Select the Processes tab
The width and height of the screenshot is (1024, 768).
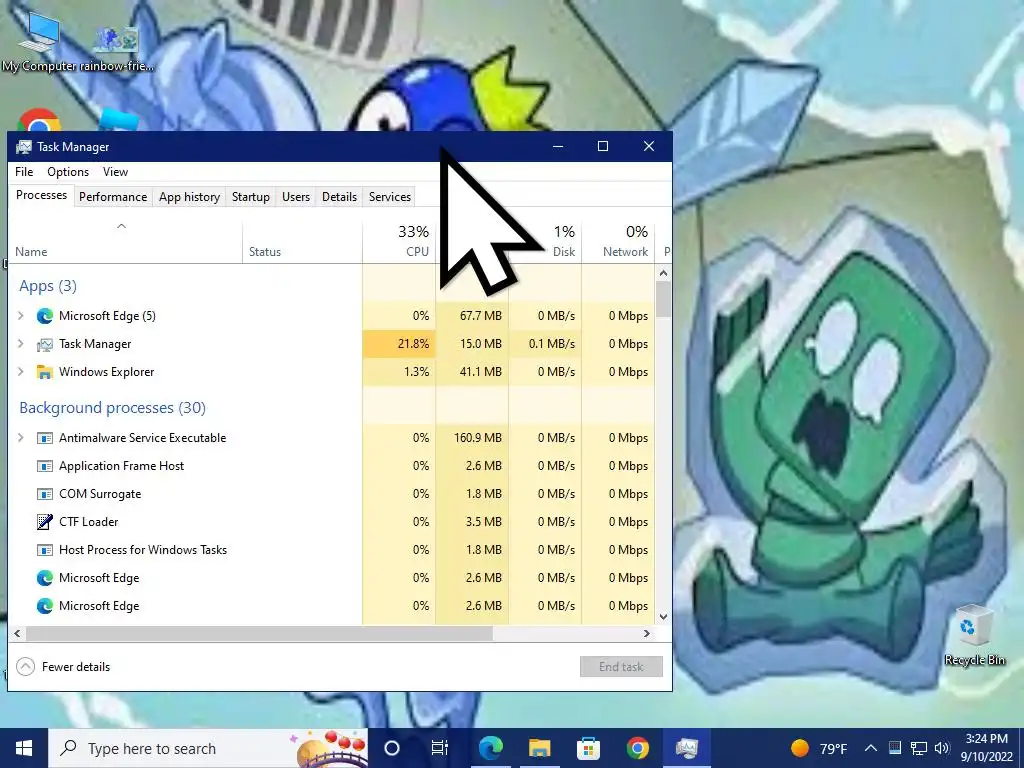pyautogui.click(x=41, y=195)
